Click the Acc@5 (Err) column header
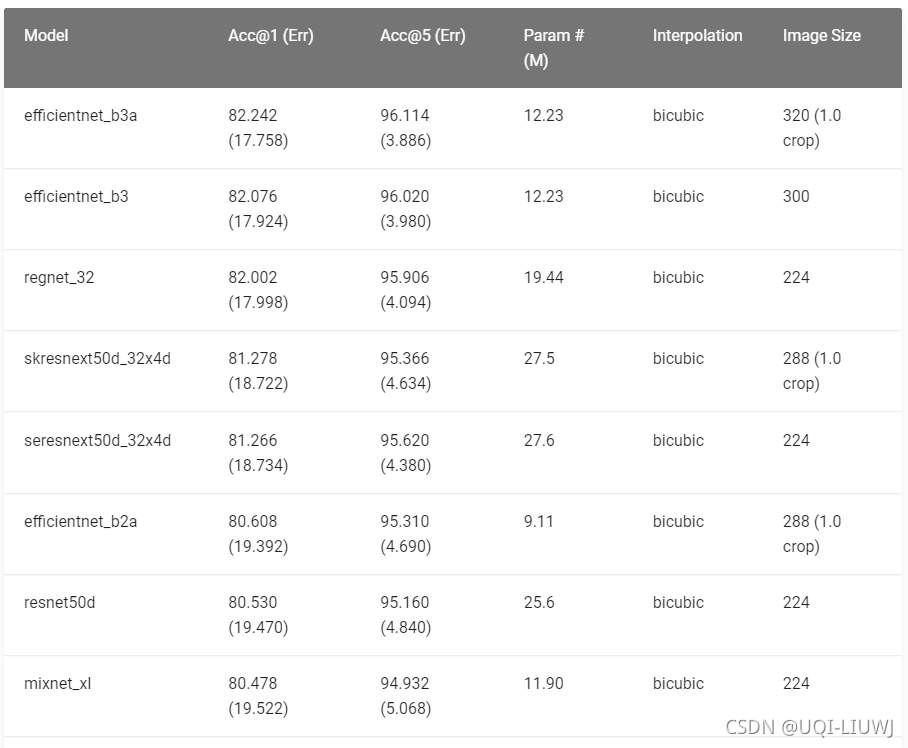Image resolution: width=908 pixels, height=748 pixels. coord(423,35)
